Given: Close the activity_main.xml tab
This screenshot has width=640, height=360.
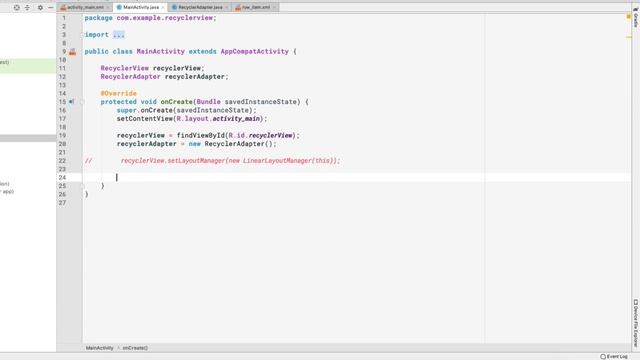Looking at the screenshot, I should click(x=108, y=7).
